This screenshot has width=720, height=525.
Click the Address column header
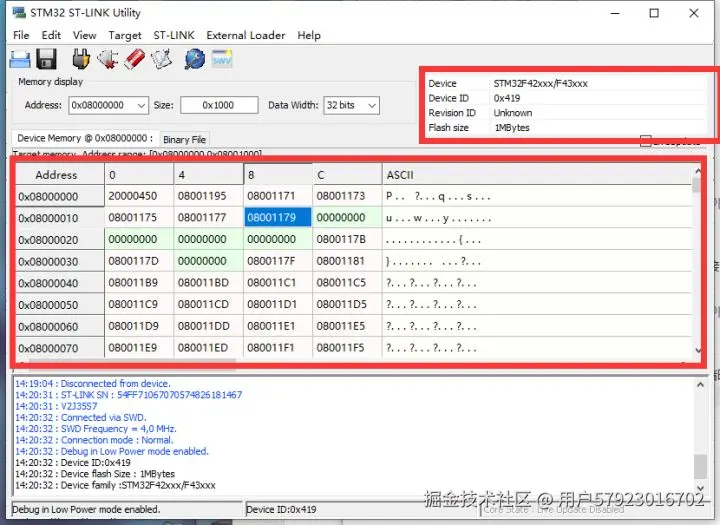pyautogui.click(x=60, y=175)
